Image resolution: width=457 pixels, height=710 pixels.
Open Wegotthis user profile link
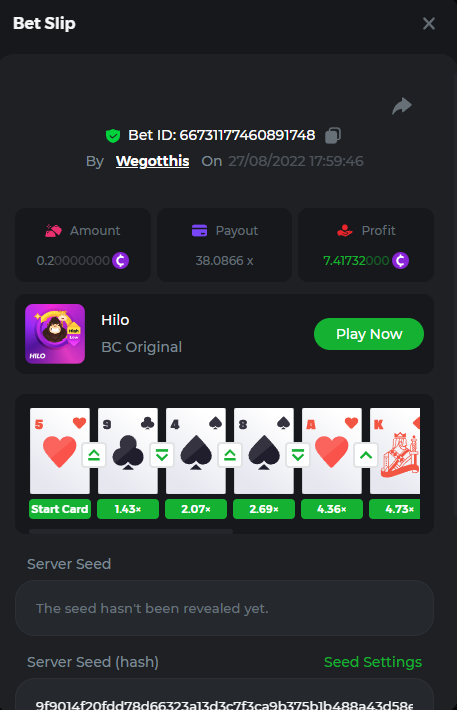click(153, 161)
